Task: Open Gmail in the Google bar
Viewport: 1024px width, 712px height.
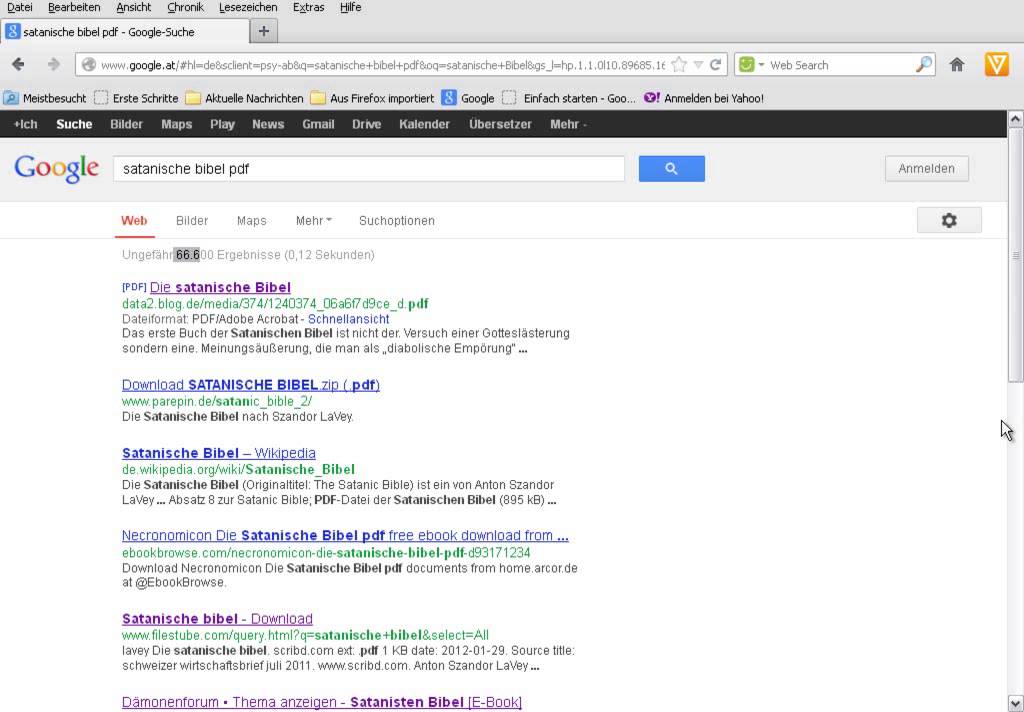Action: pyautogui.click(x=318, y=124)
